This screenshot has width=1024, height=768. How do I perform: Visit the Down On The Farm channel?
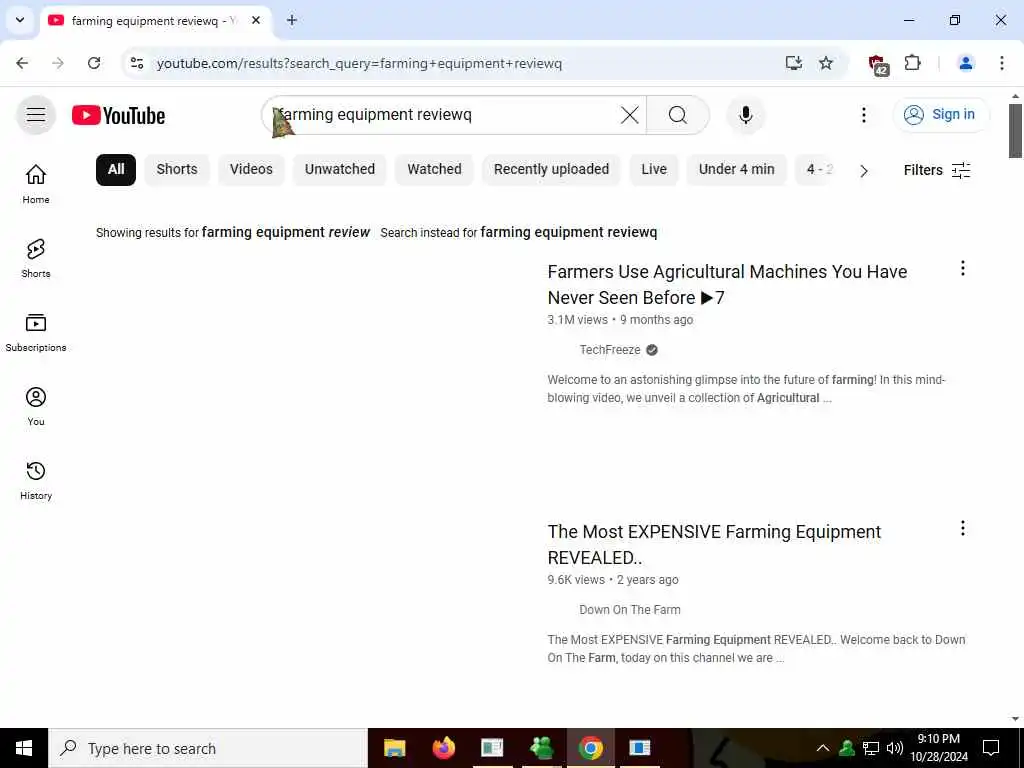(x=630, y=610)
